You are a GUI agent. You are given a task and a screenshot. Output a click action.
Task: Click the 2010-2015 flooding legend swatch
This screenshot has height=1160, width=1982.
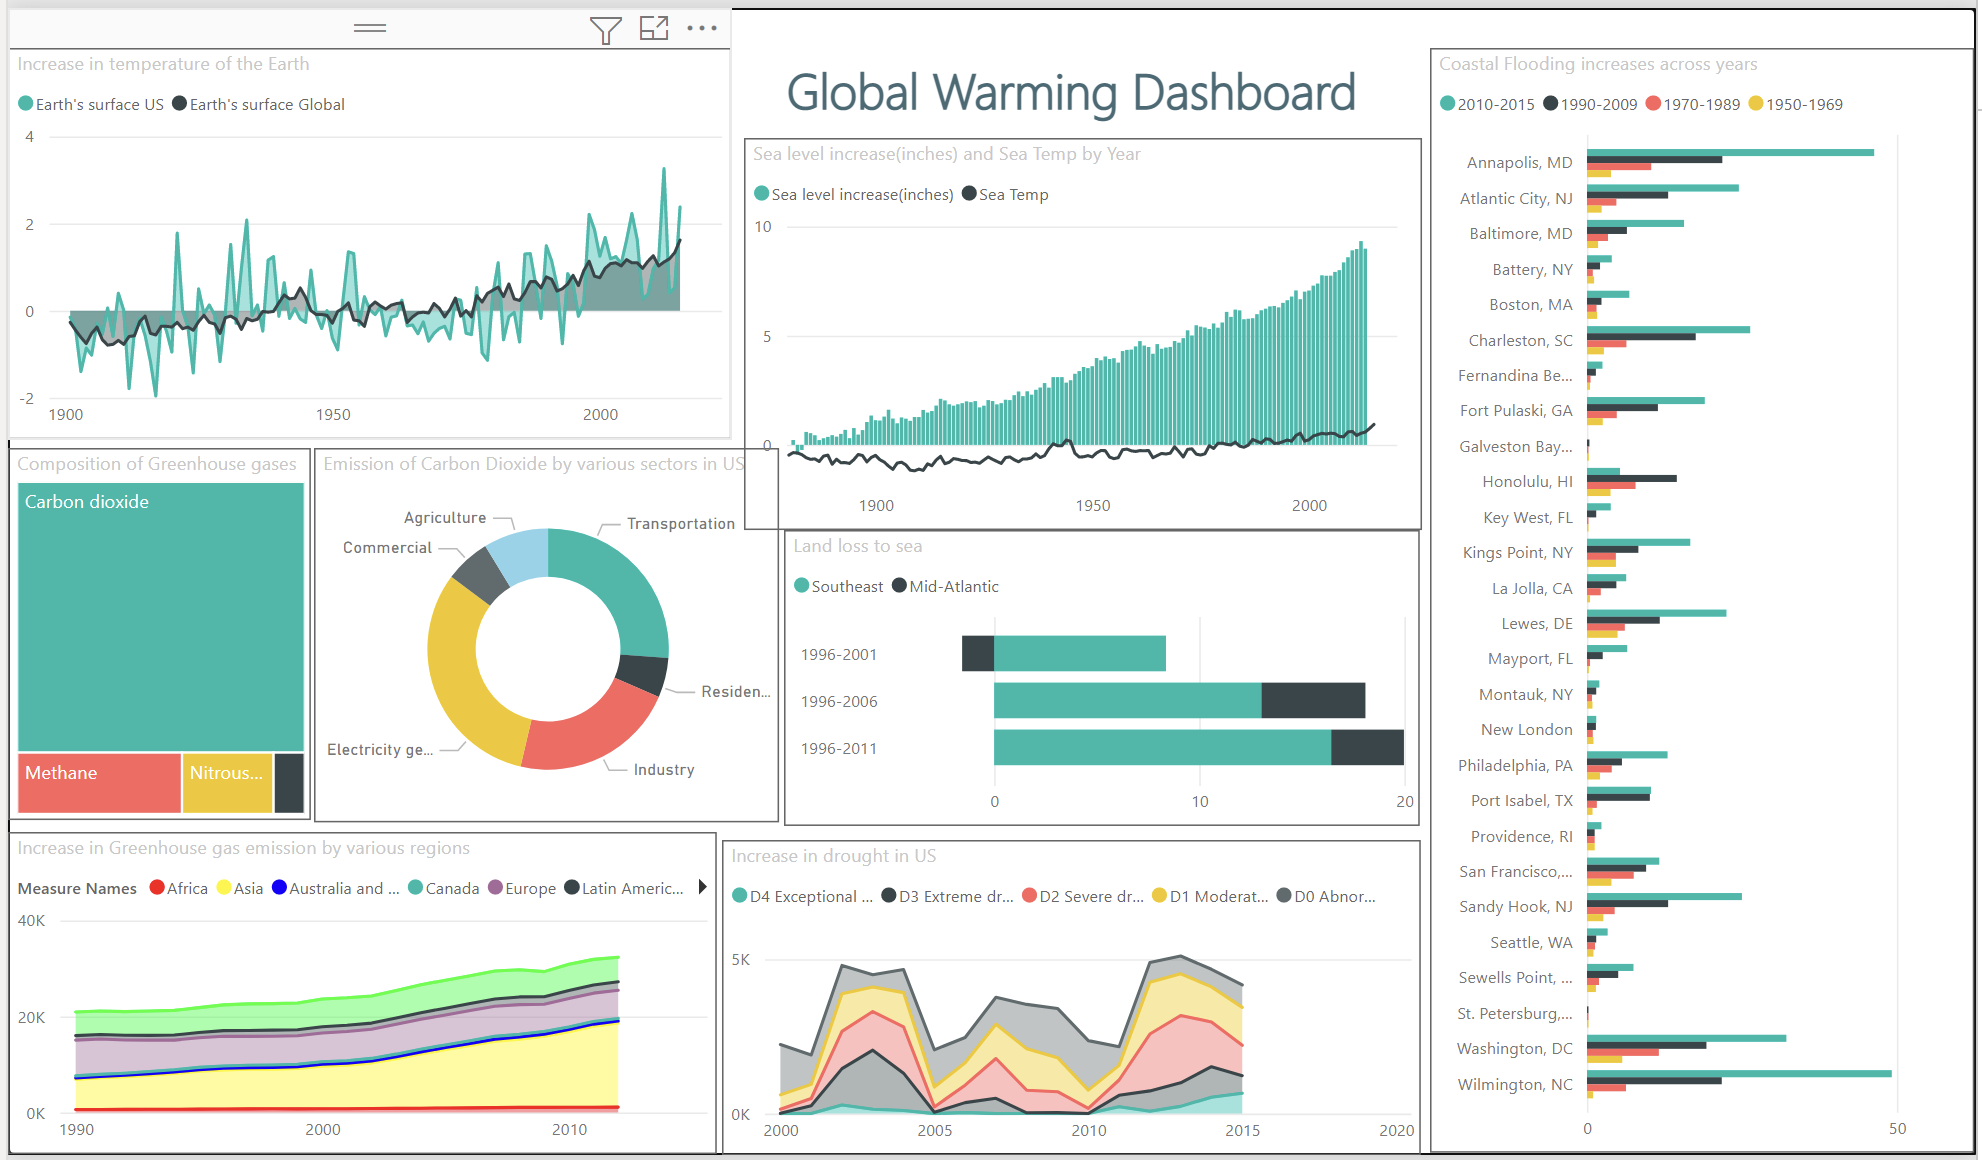coord(1447,104)
